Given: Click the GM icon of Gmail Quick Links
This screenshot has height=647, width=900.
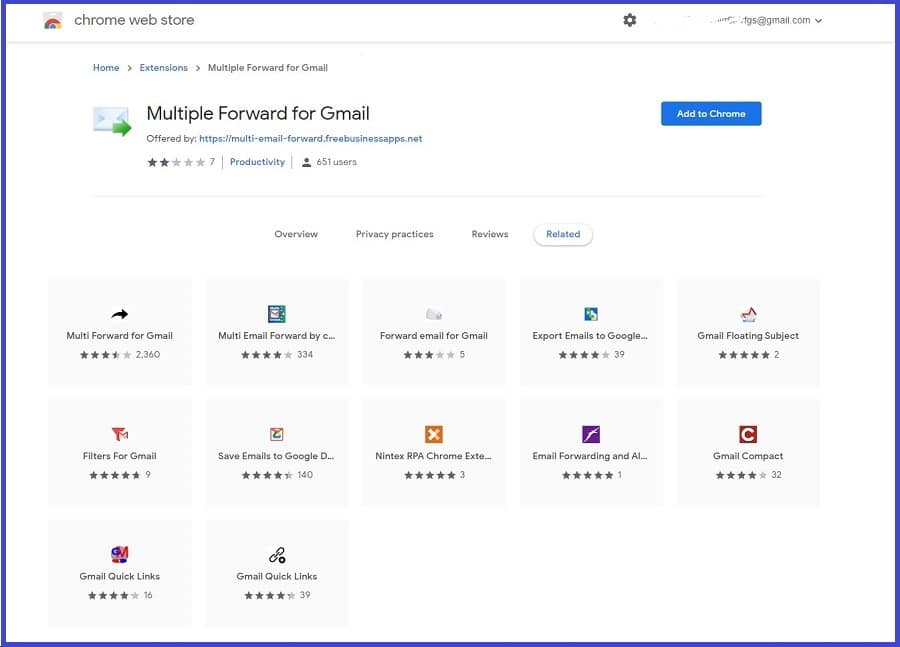Looking at the screenshot, I should [x=119, y=554].
